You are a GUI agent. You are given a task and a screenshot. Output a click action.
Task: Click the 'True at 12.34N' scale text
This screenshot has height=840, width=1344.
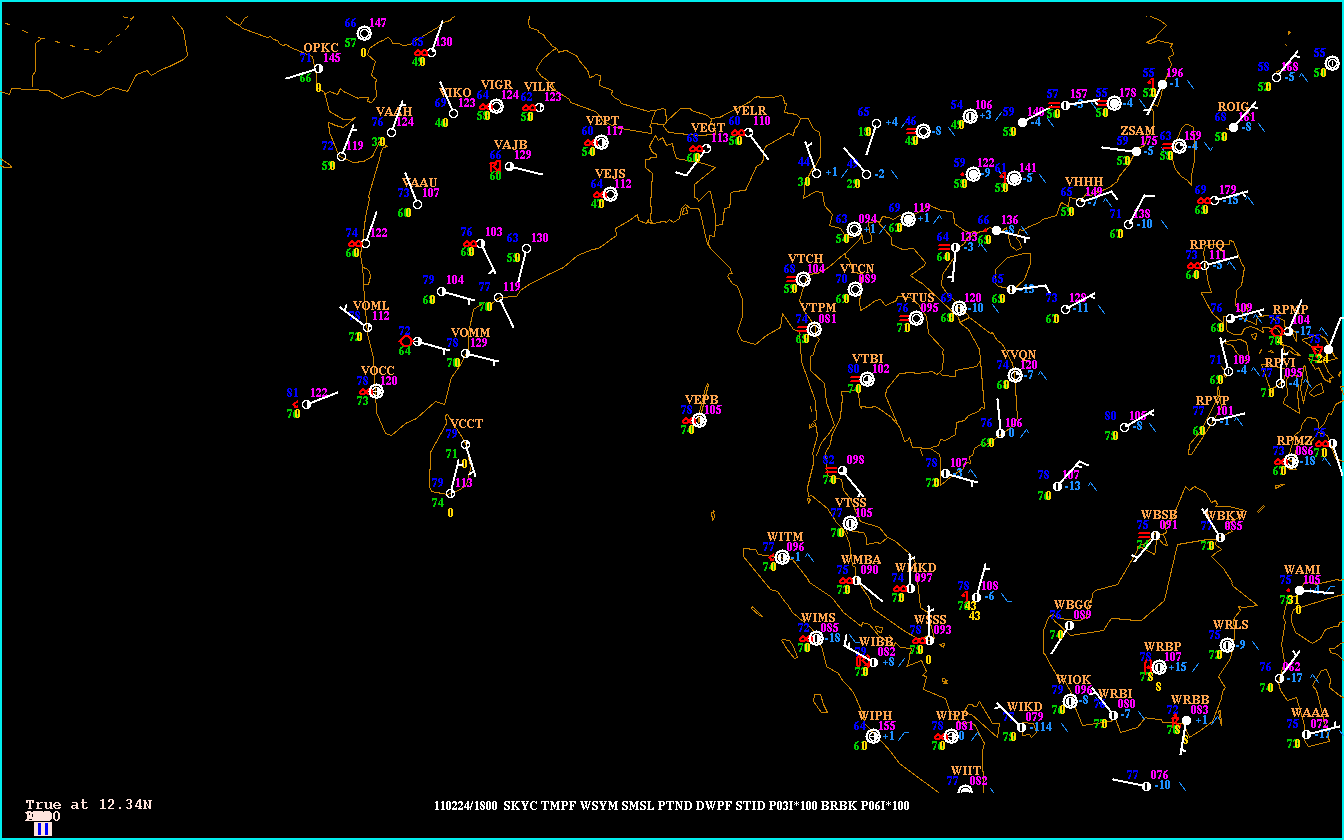[x=89, y=805]
